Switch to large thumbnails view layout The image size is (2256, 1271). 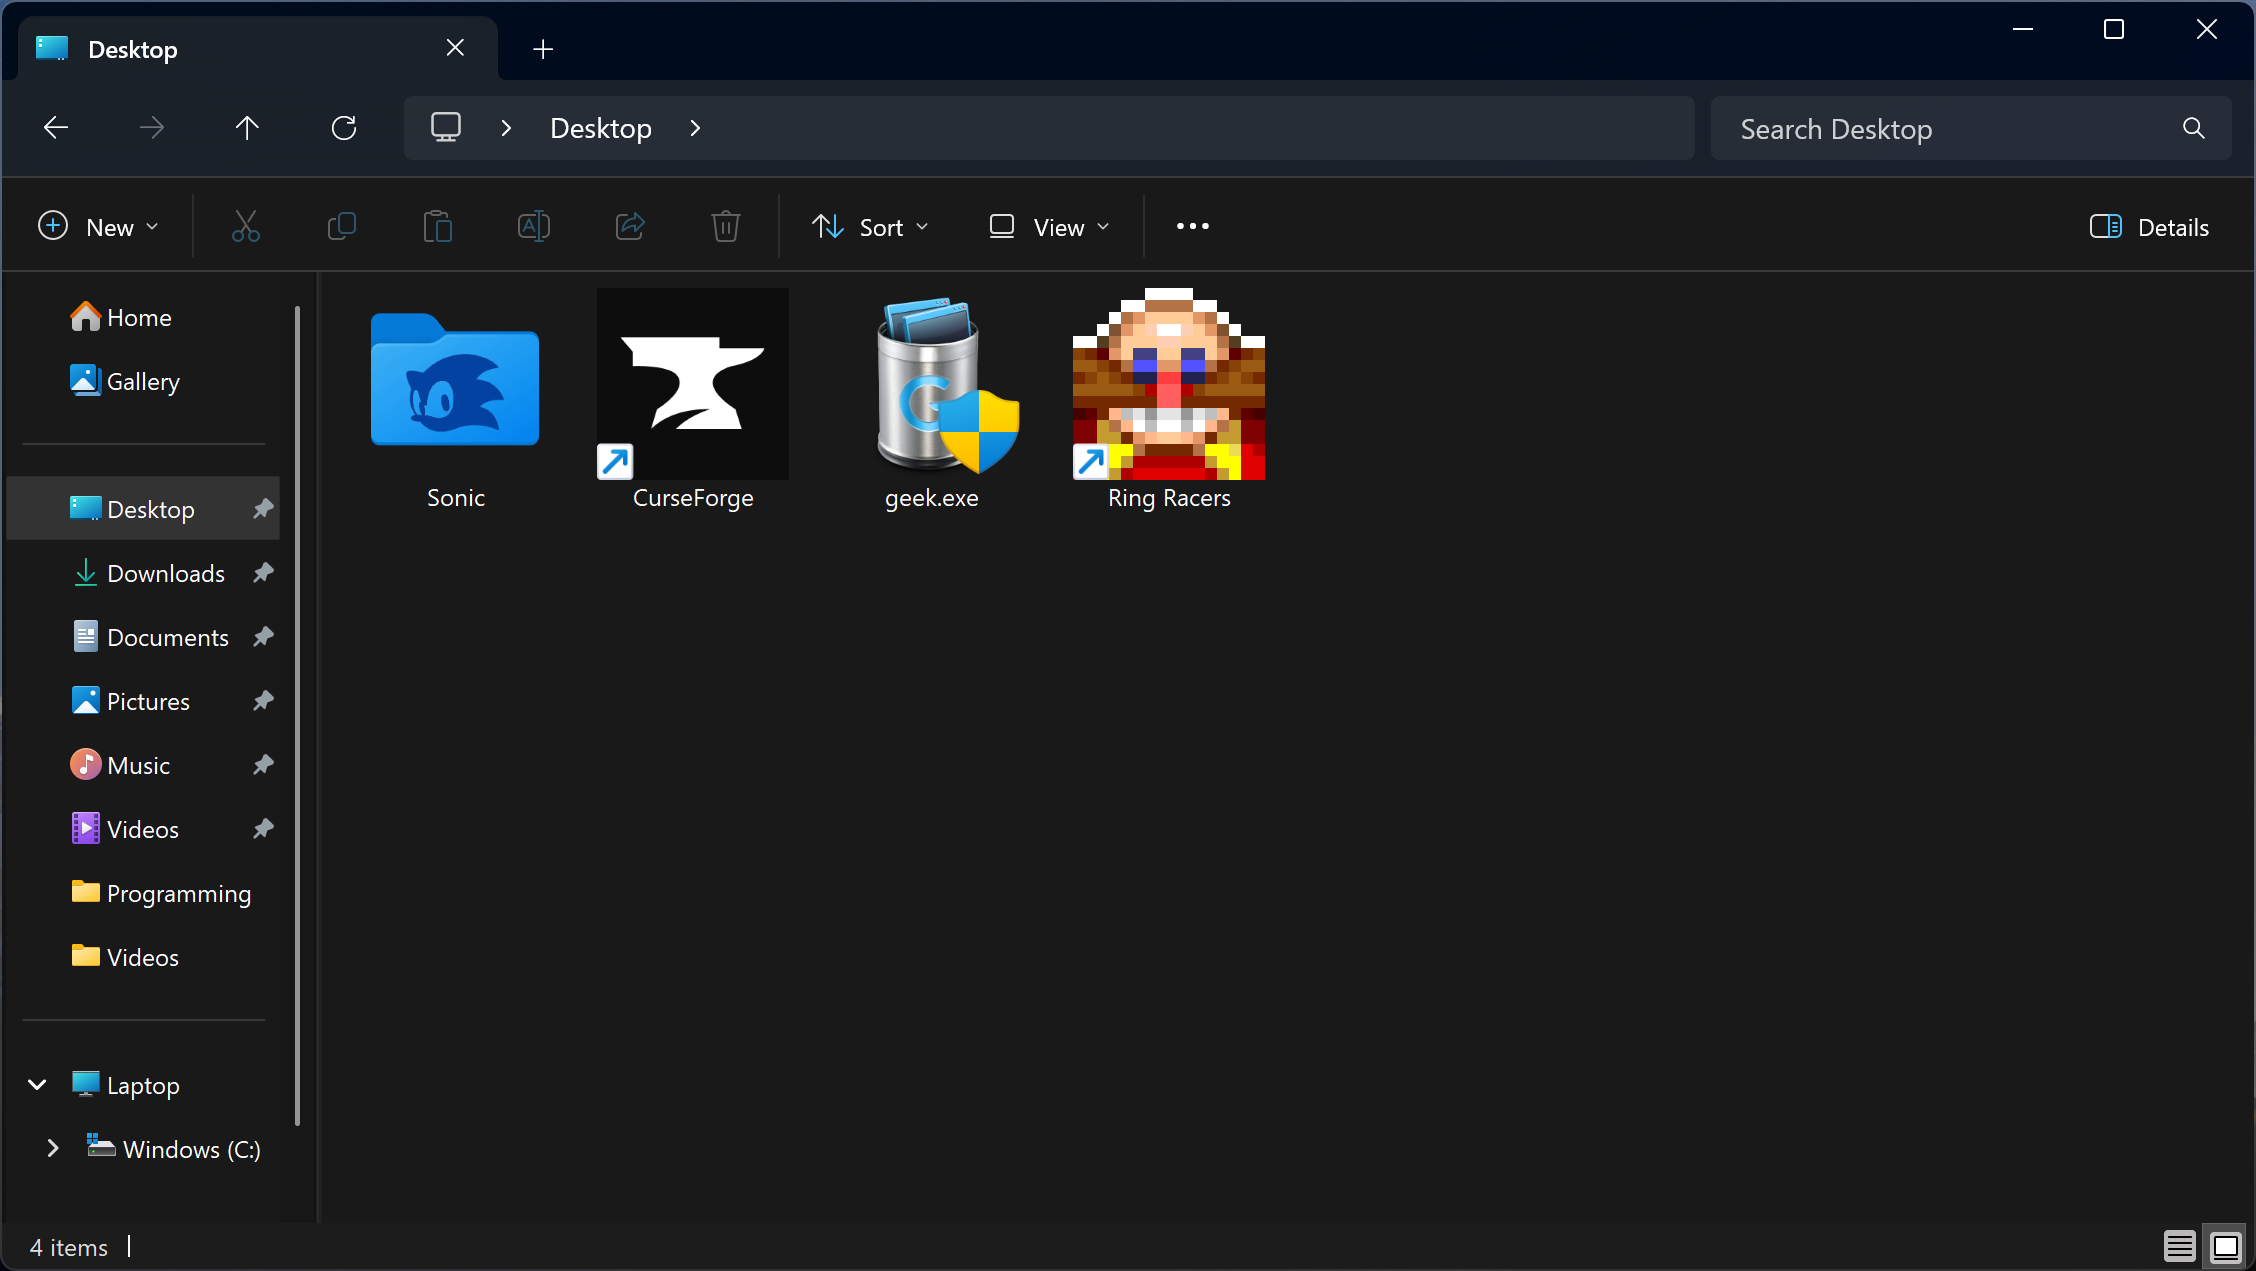coord(2225,1246)
